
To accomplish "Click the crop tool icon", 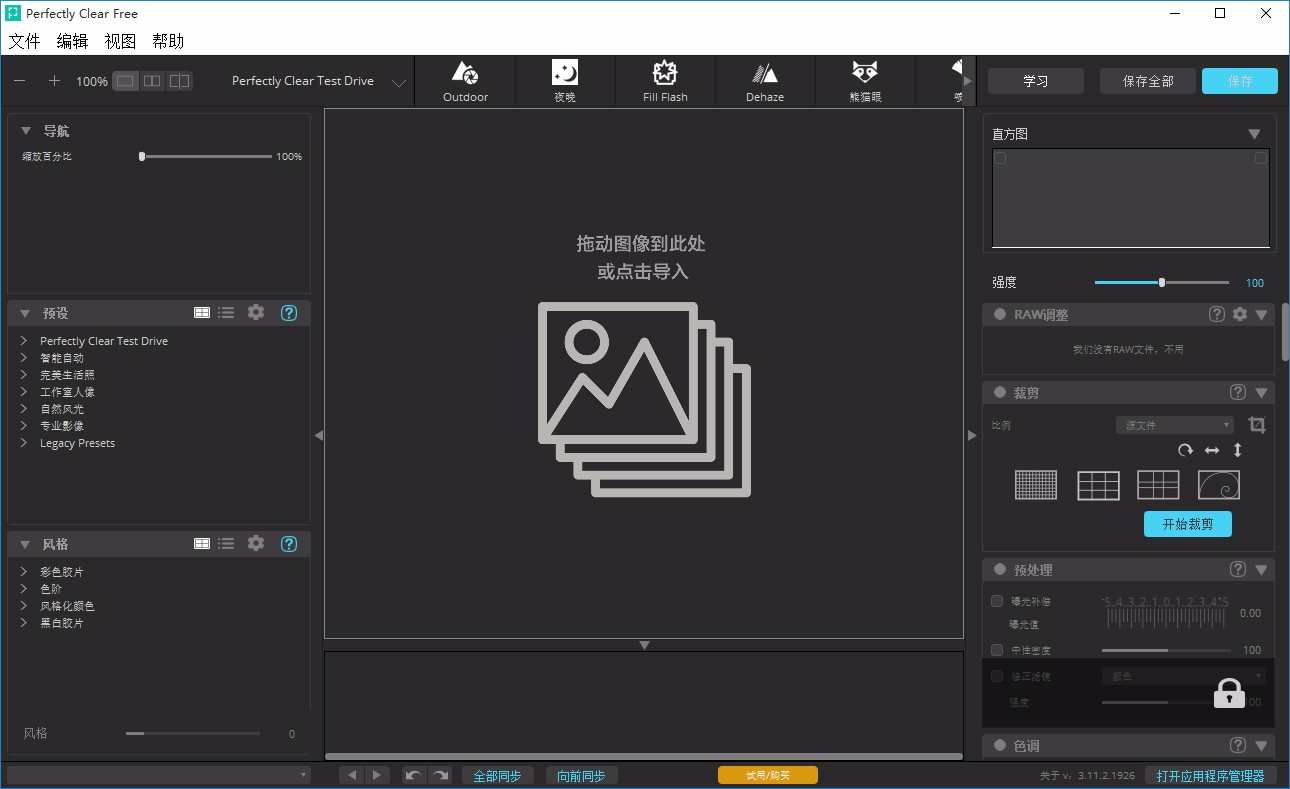I will [x=1257, y=425].
